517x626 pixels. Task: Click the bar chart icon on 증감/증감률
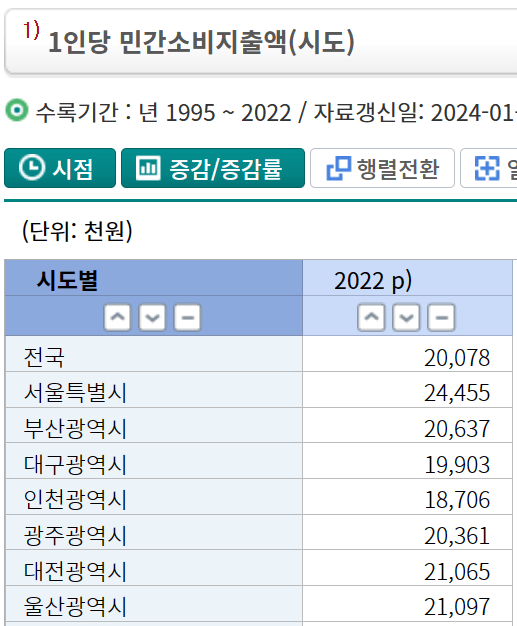(x=148, y=168)
